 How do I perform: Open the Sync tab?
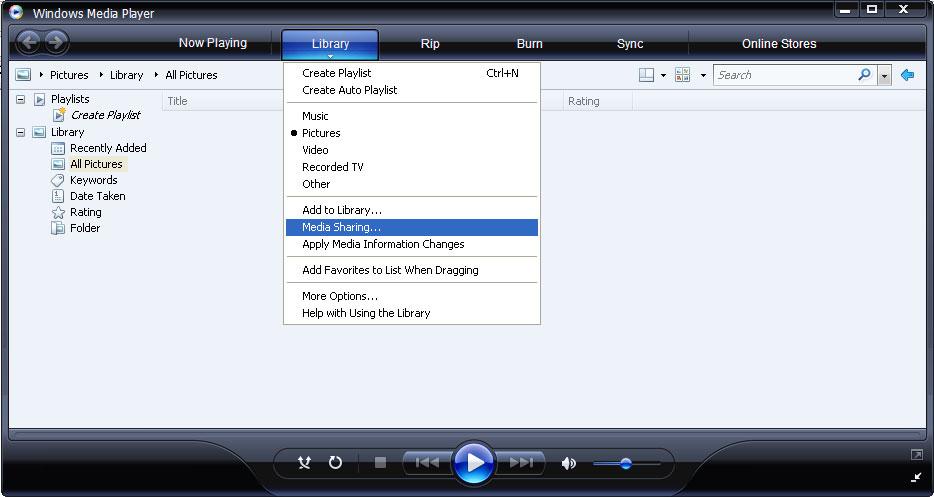point(630,44)
